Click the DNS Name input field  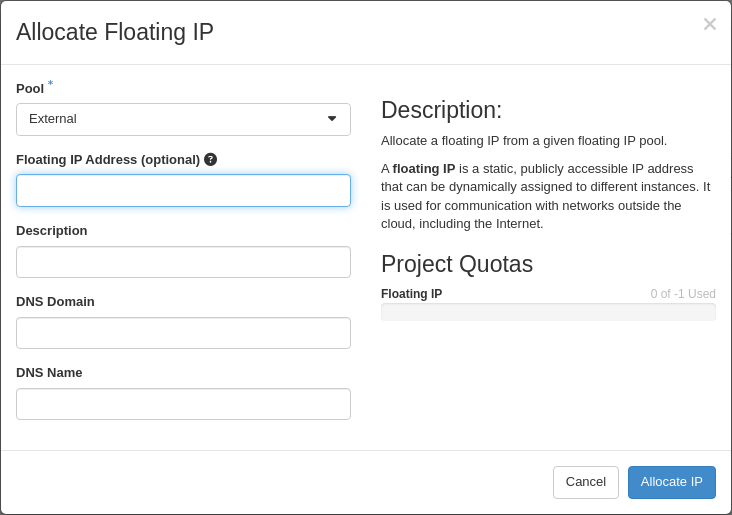[x=183, y=404]
